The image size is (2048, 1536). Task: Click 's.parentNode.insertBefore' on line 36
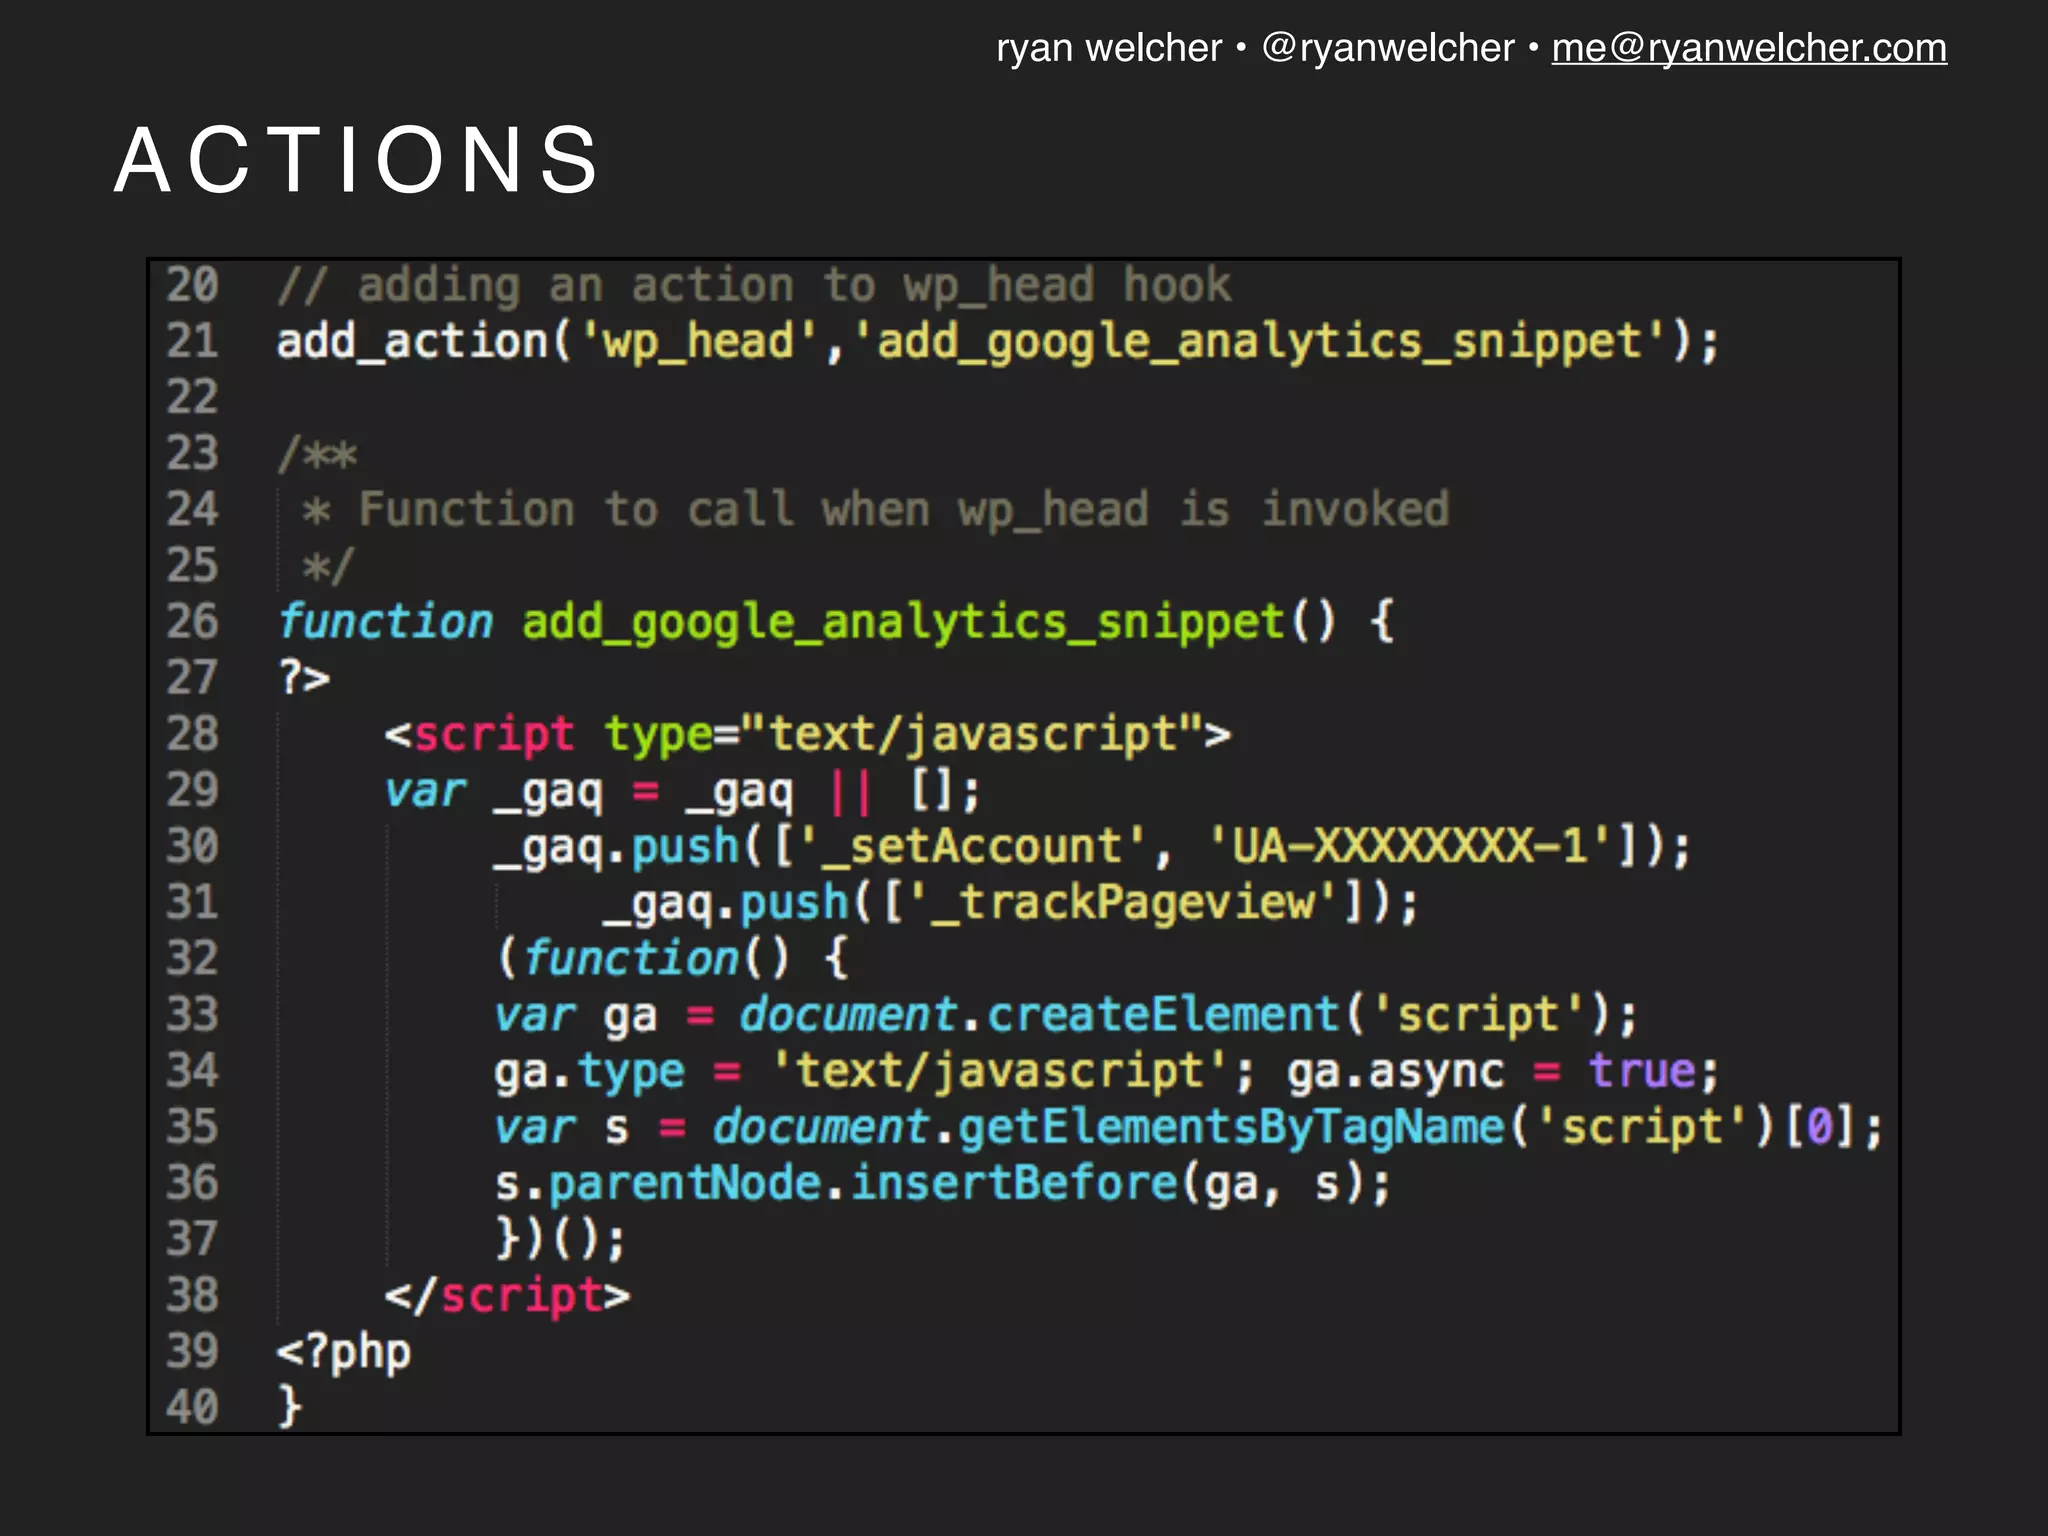coord(836,1184)
